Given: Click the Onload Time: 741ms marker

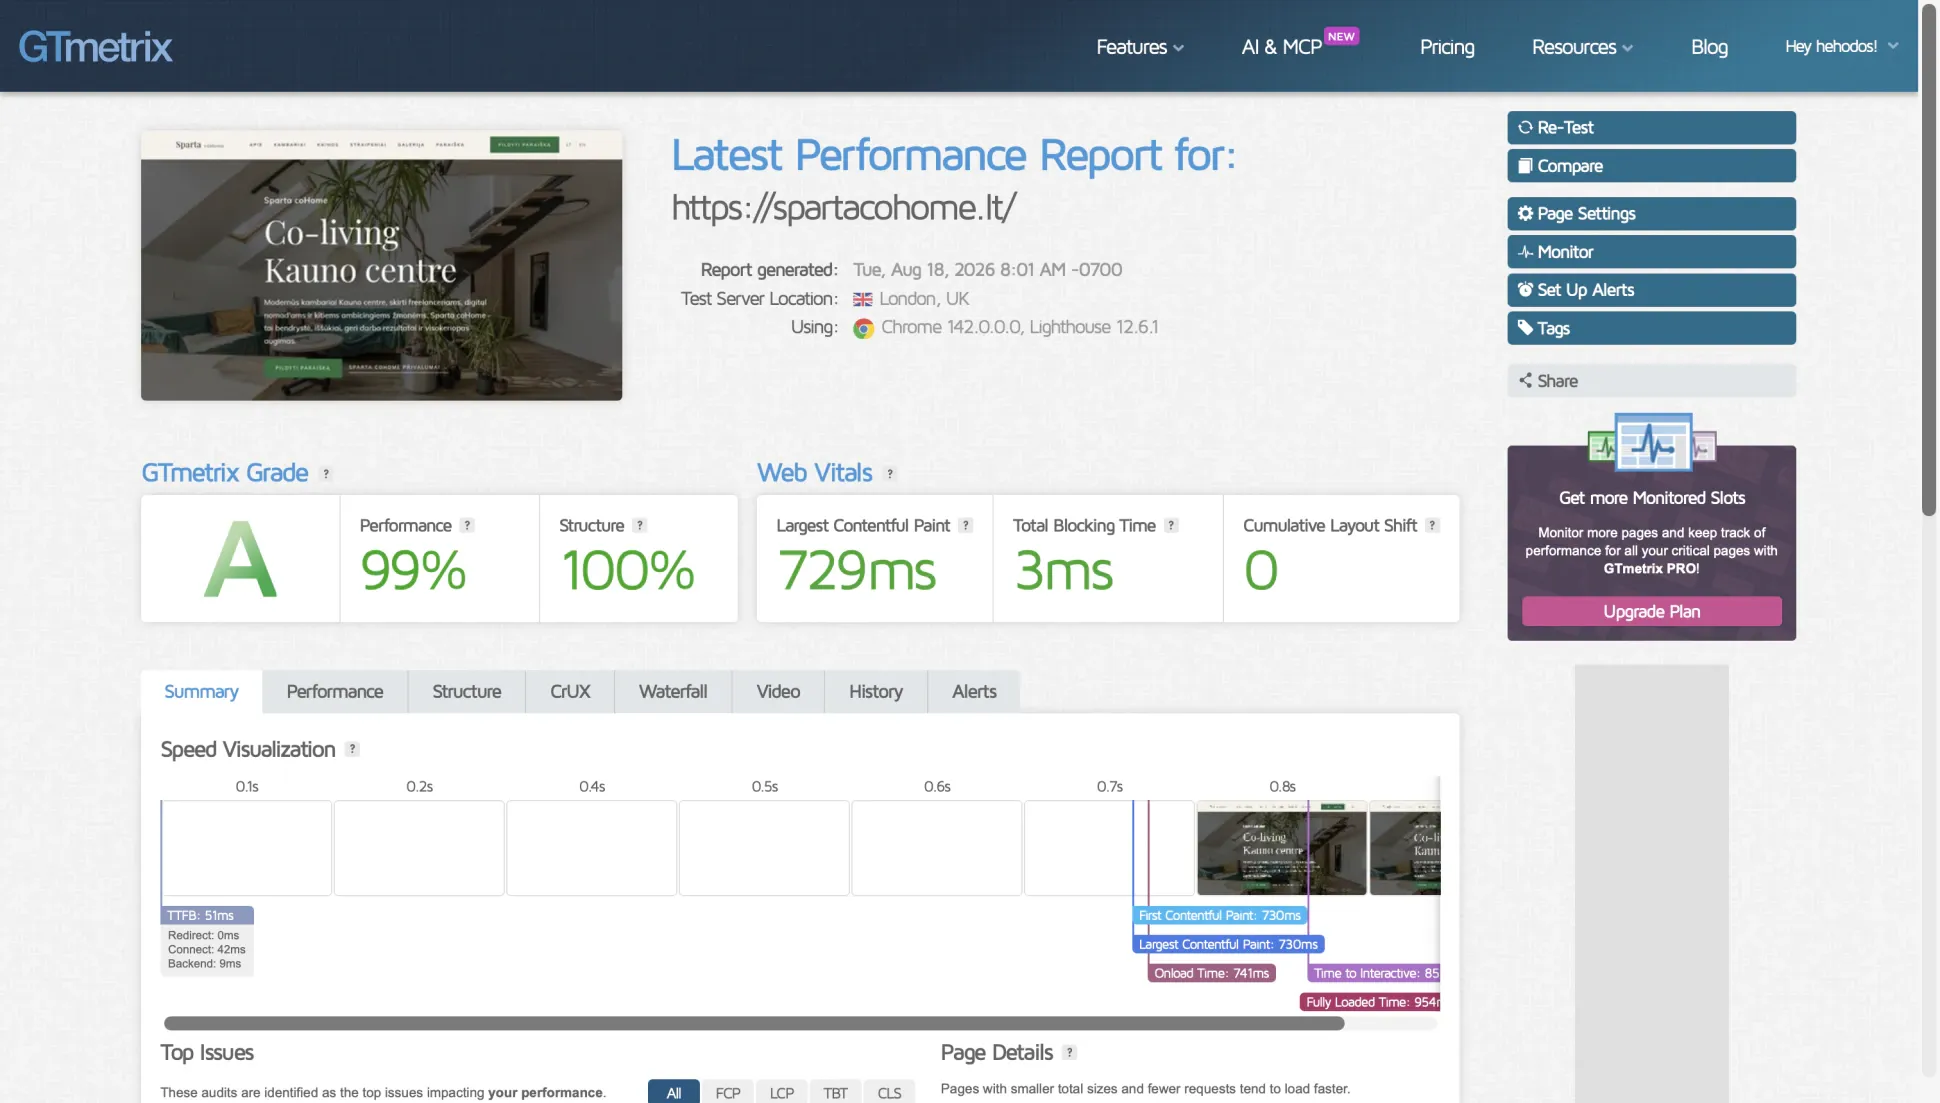Looking at the screenshot, I should point(1211,973).
